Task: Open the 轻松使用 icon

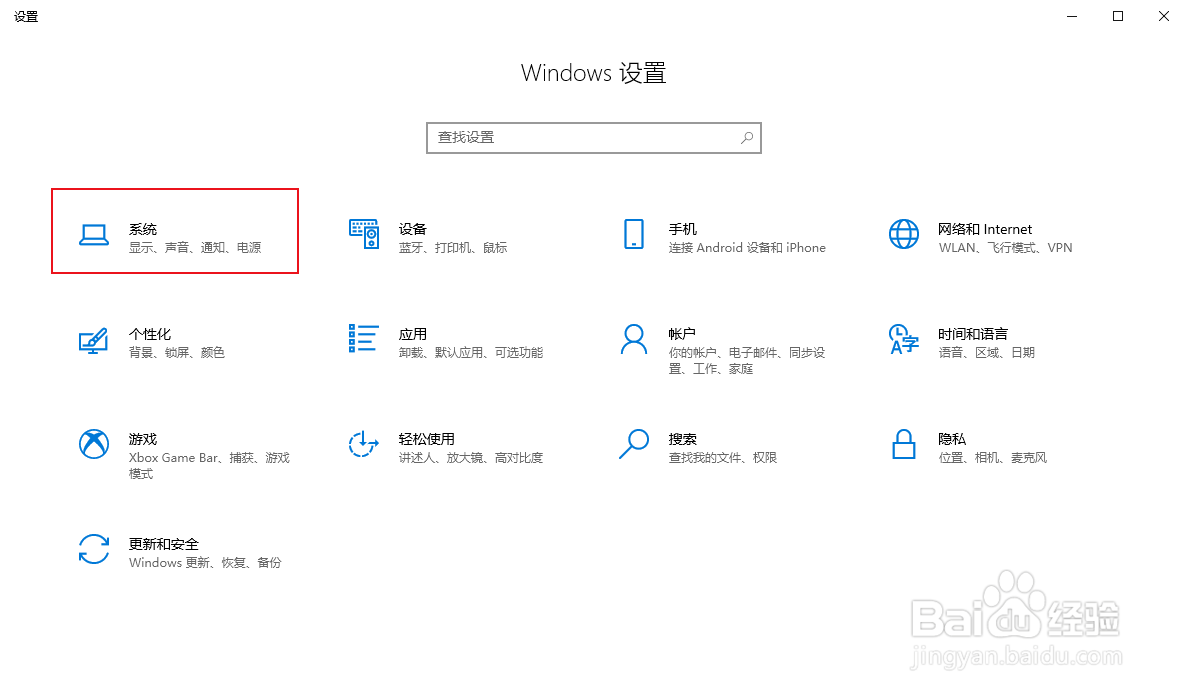Action: 363,444
